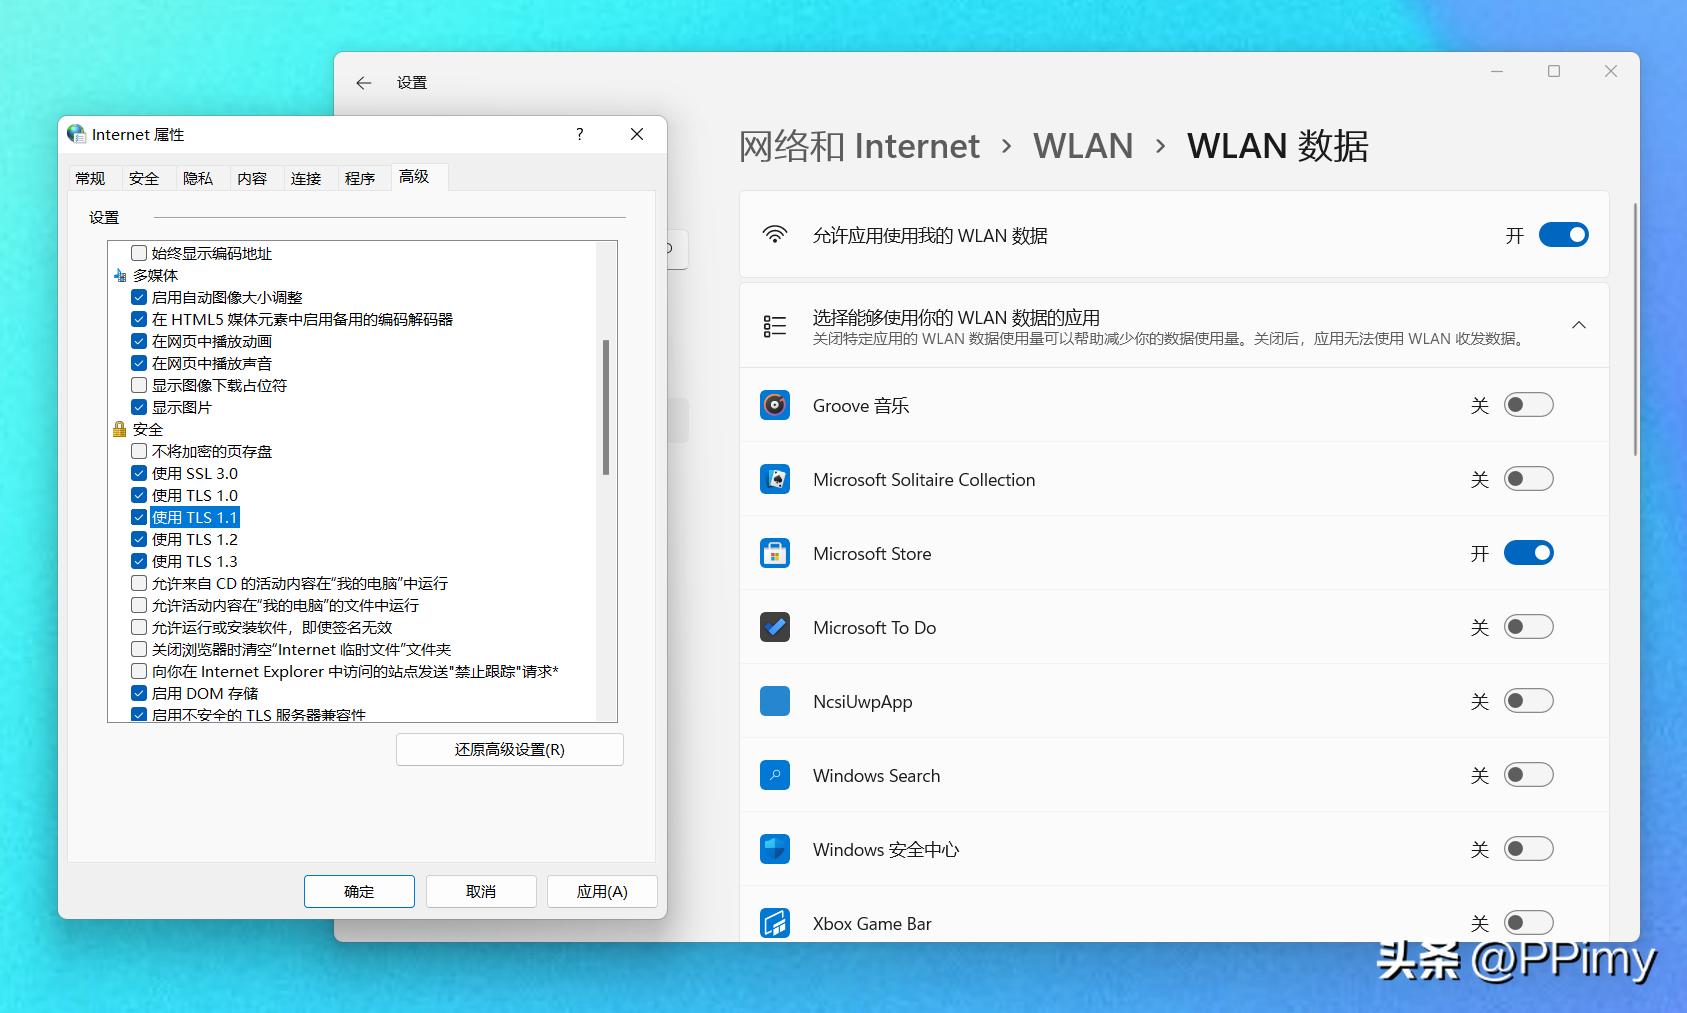Click the app list icon beside 选择能够使用你的 WLAN 数据的应用
Image resolution: width=1687 pixels, height=1013 pixels.
775,326
